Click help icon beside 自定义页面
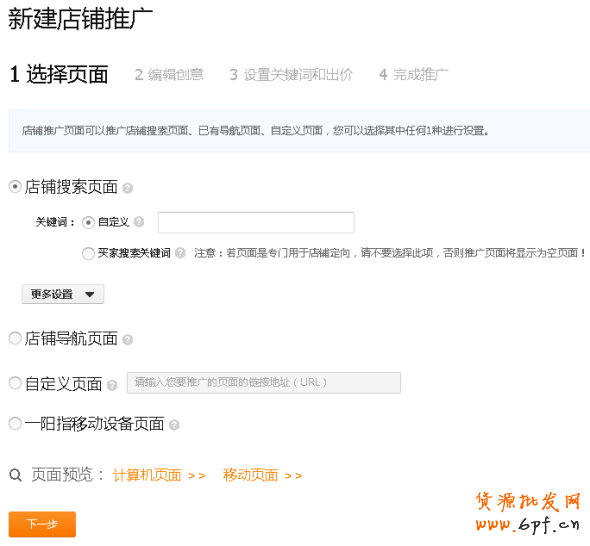 (x=112, y=385)
